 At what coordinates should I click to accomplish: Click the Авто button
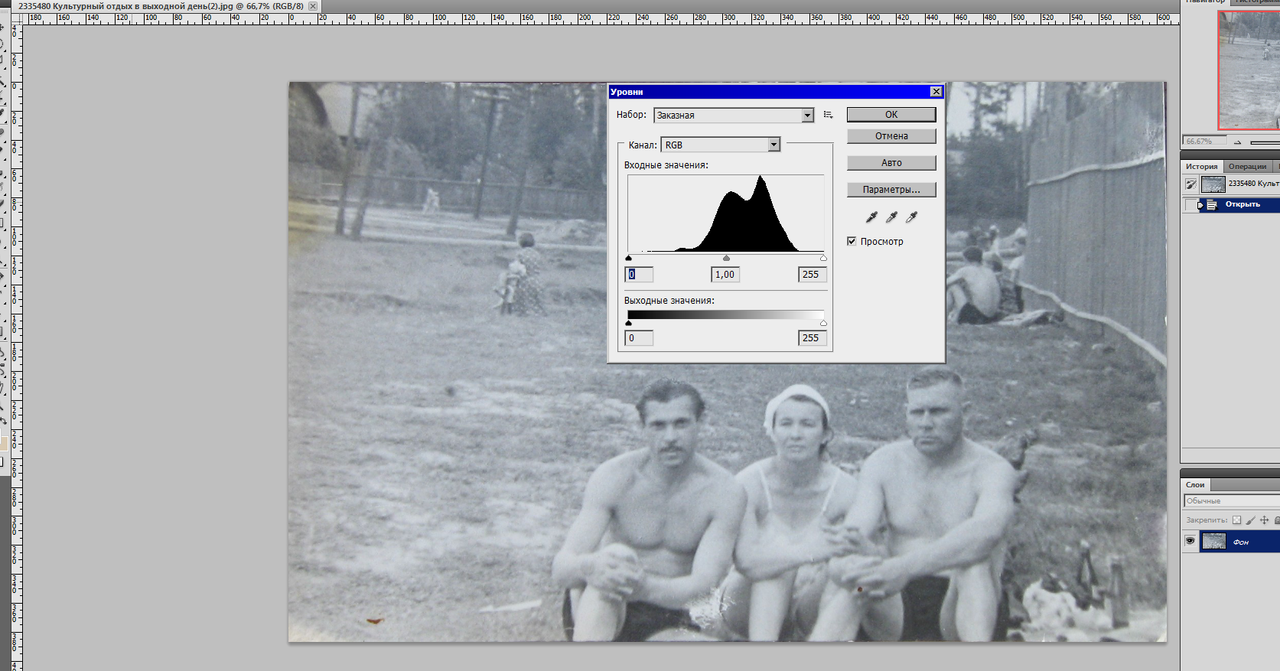pyautogui.click(x=891, y=163)
